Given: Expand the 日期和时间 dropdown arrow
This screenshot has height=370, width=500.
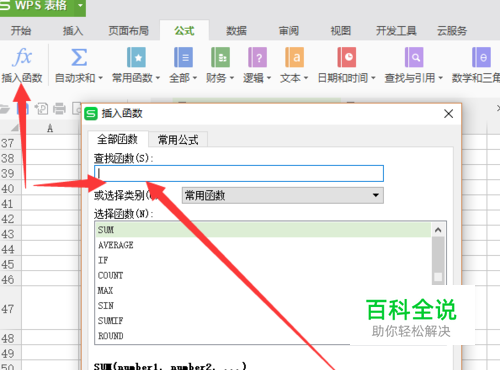Looking at the screenshot, I should pos(373,78).
